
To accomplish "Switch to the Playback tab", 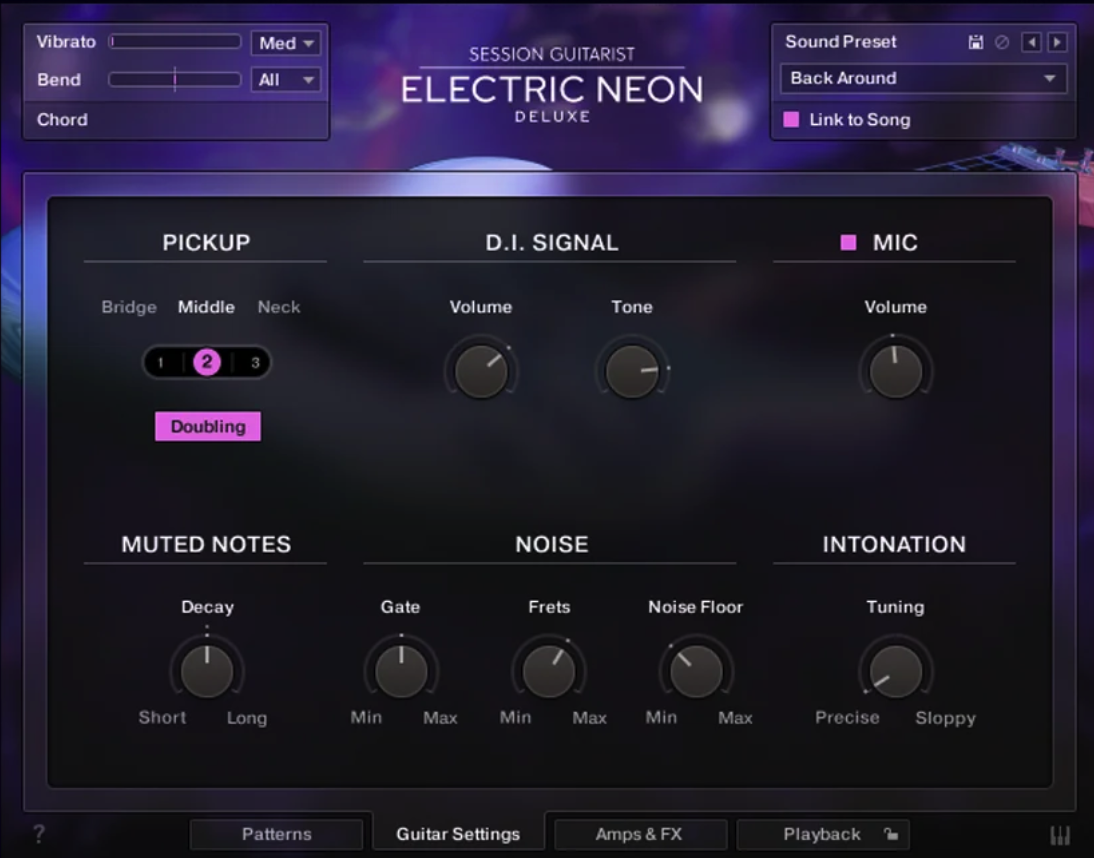I will click(x=823, y=834).
